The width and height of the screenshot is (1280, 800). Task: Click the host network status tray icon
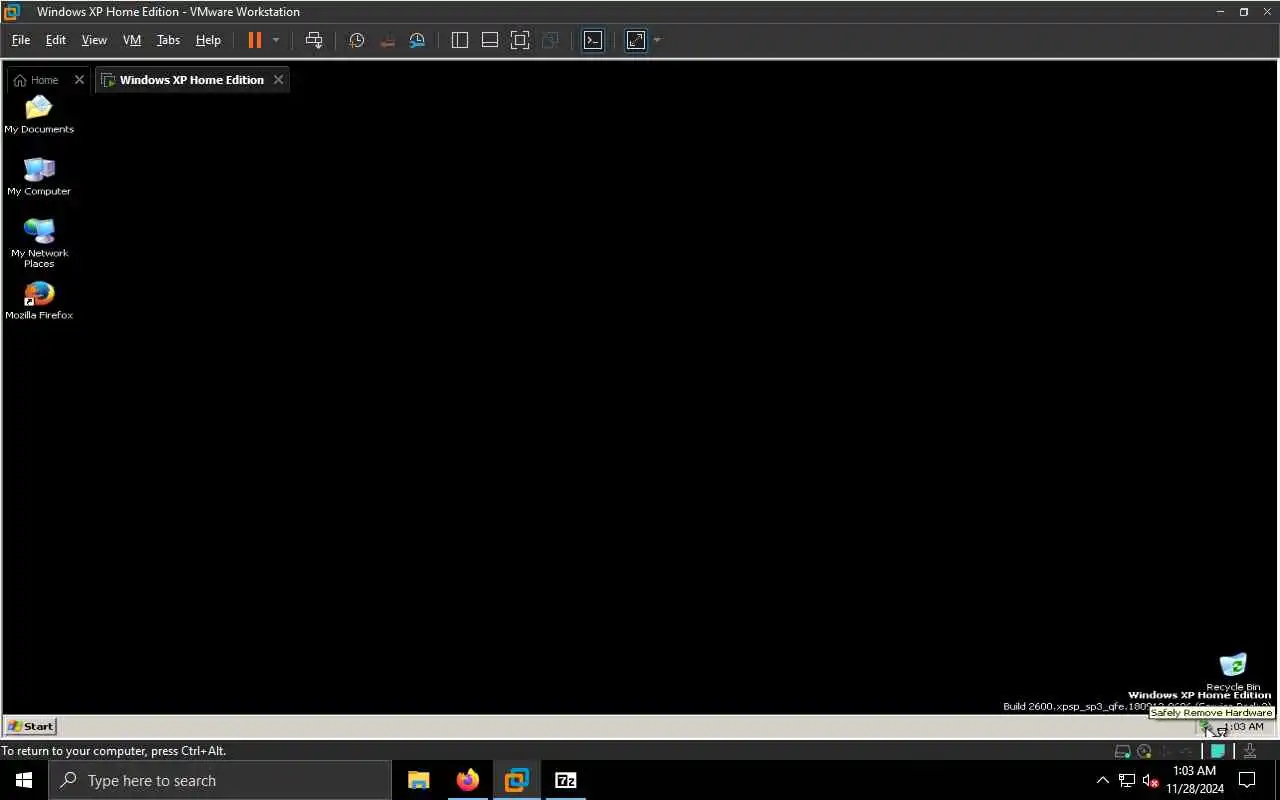(x=1127, y=780)
